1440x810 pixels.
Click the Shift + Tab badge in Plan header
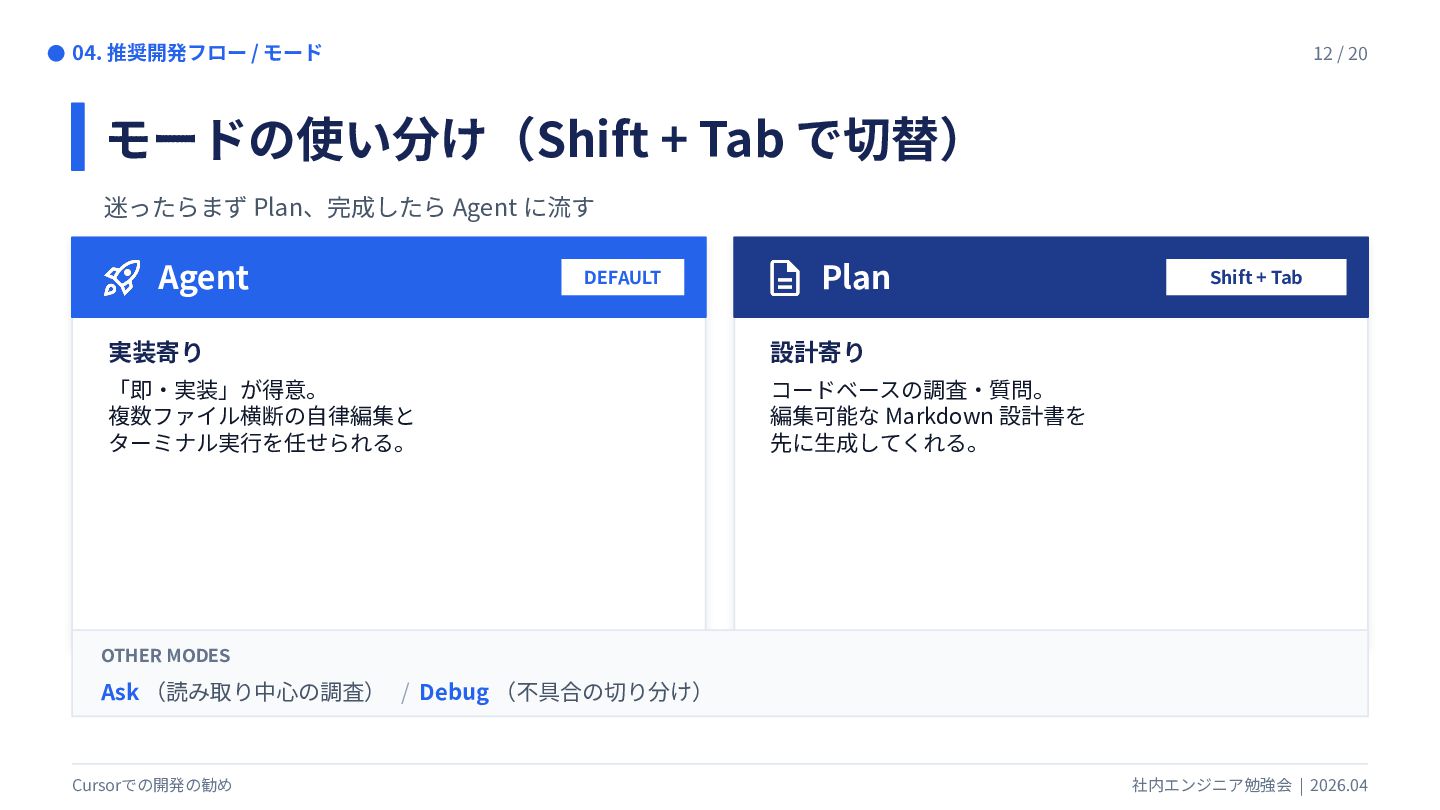pyautogui.click(x=1255, y=277)
